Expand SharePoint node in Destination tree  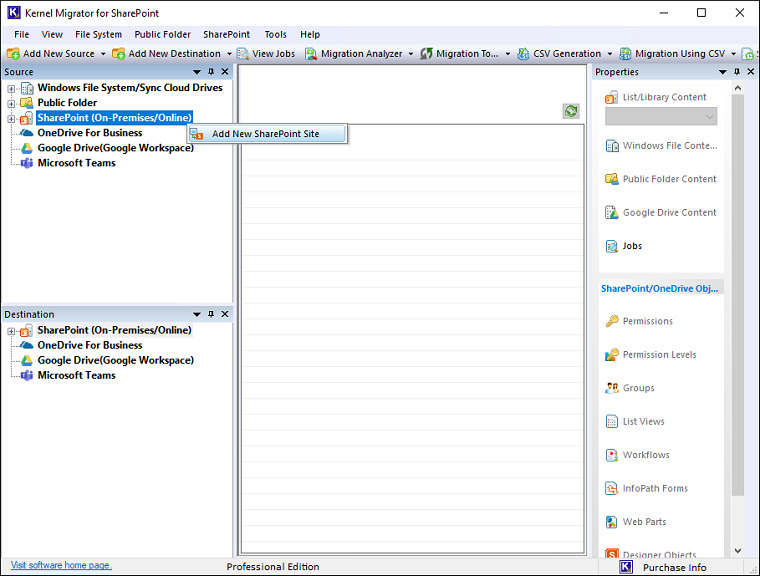(x=11, y=332)
